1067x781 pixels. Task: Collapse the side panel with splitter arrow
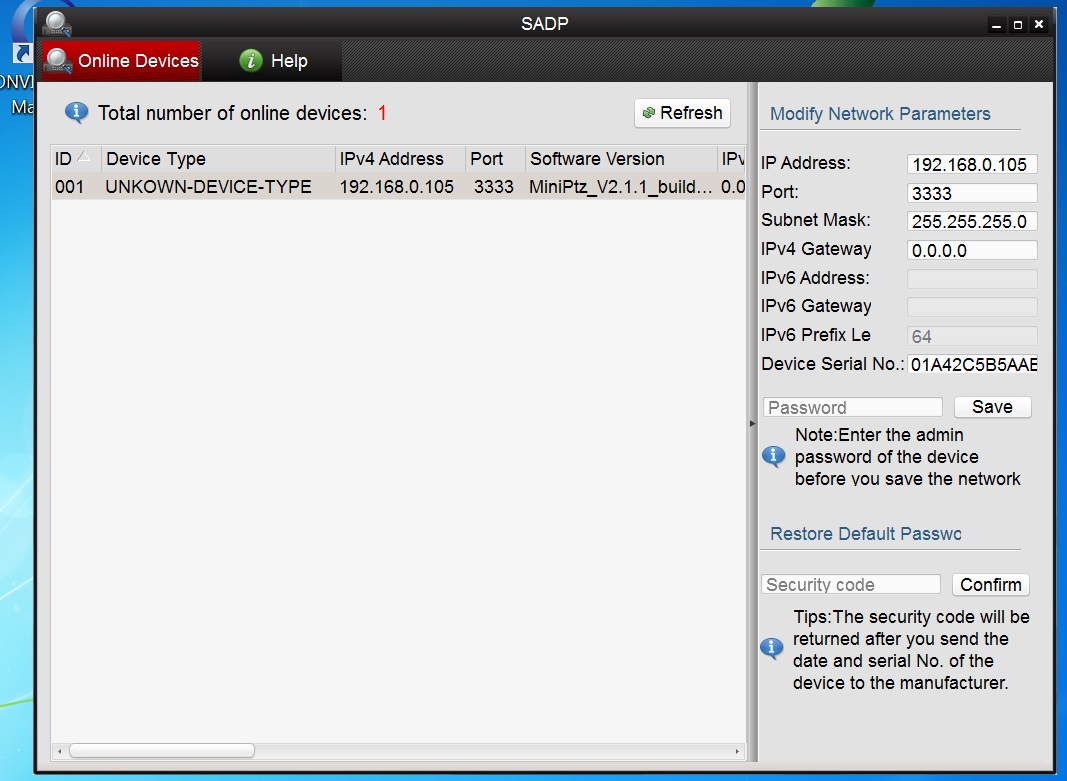tap(753, 424)
